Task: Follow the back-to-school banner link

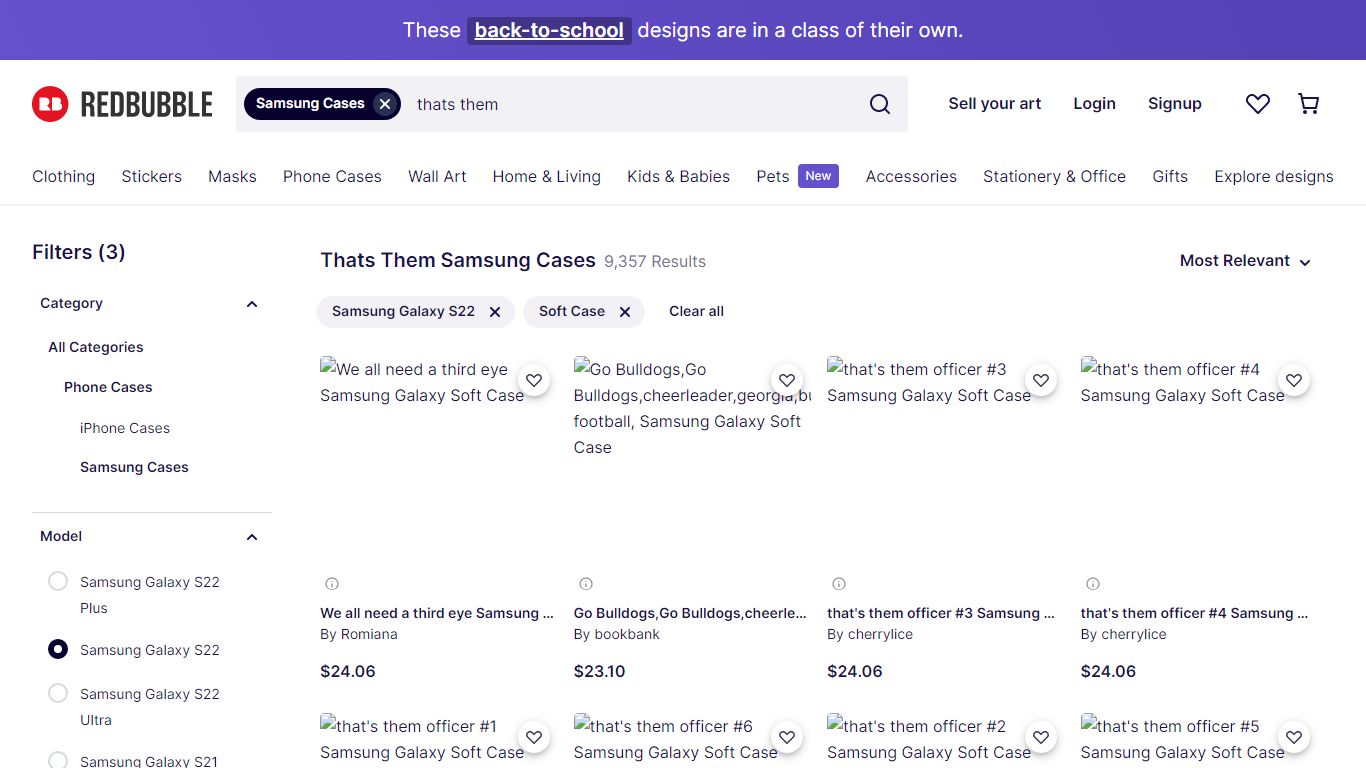Action: point(549,30)
